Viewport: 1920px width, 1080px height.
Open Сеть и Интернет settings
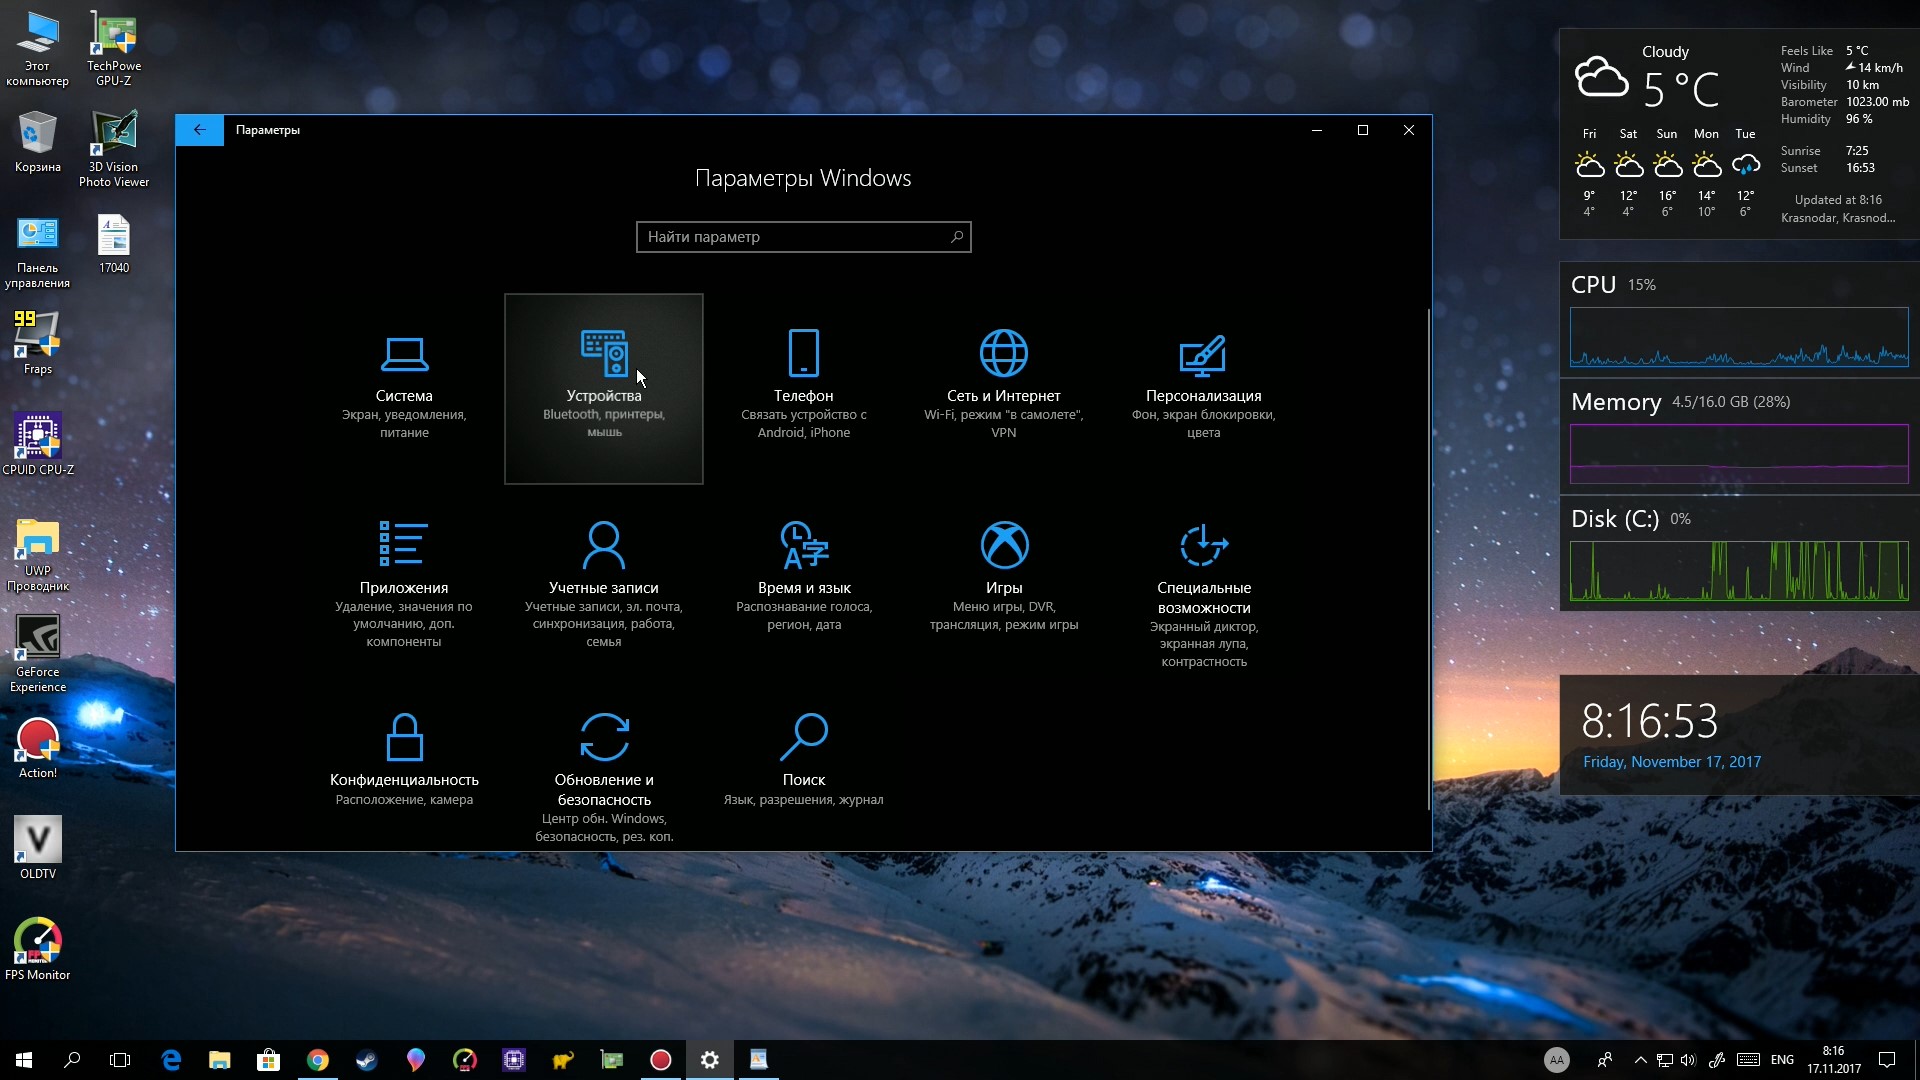pos(1004,388)
